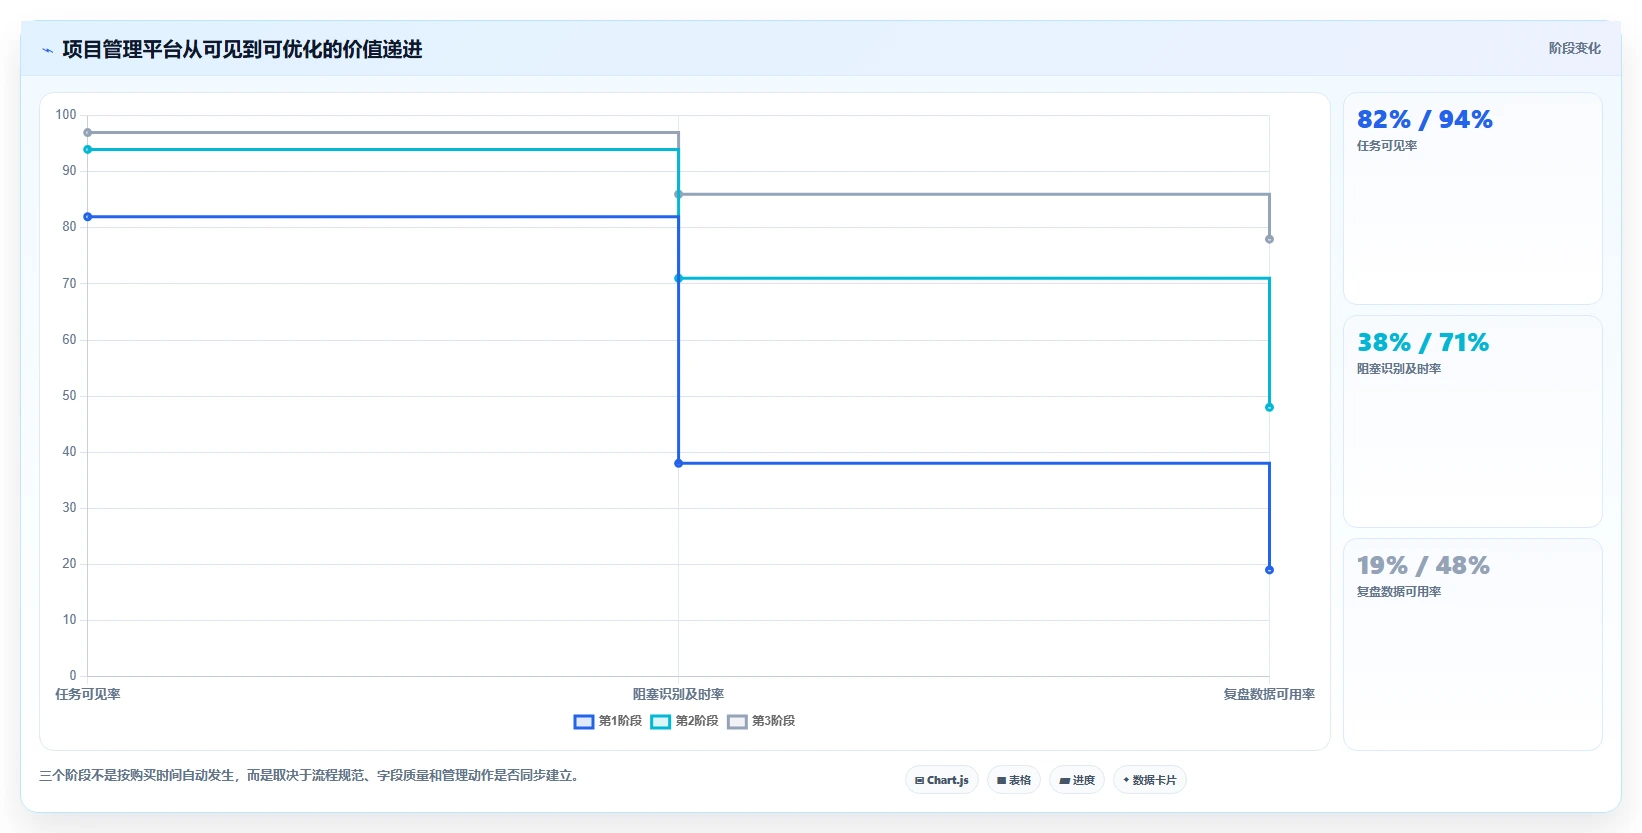
Task: Click the 复盘数据可用率 card caption
Action: point(1399,592)
